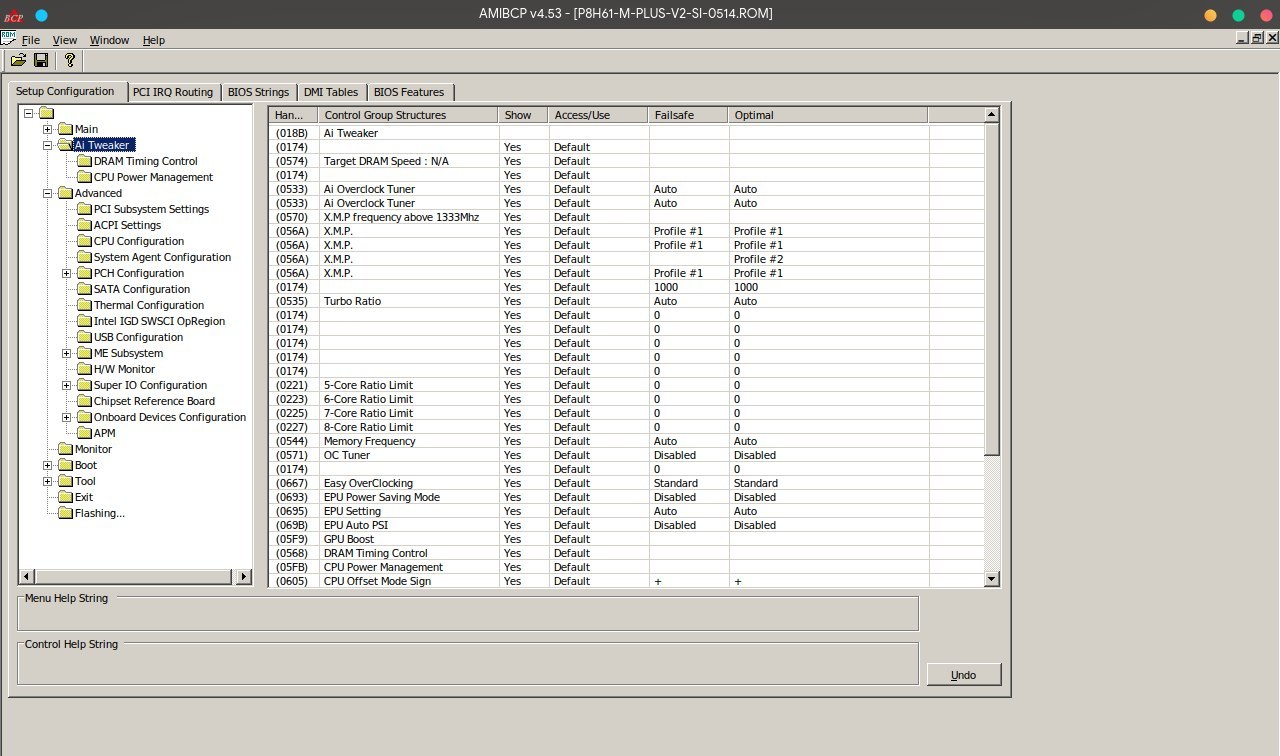The width and height of the screenshot is (1280, 756).
Task: Click the Access/Use column header
Action: click(x=598, y=115)
